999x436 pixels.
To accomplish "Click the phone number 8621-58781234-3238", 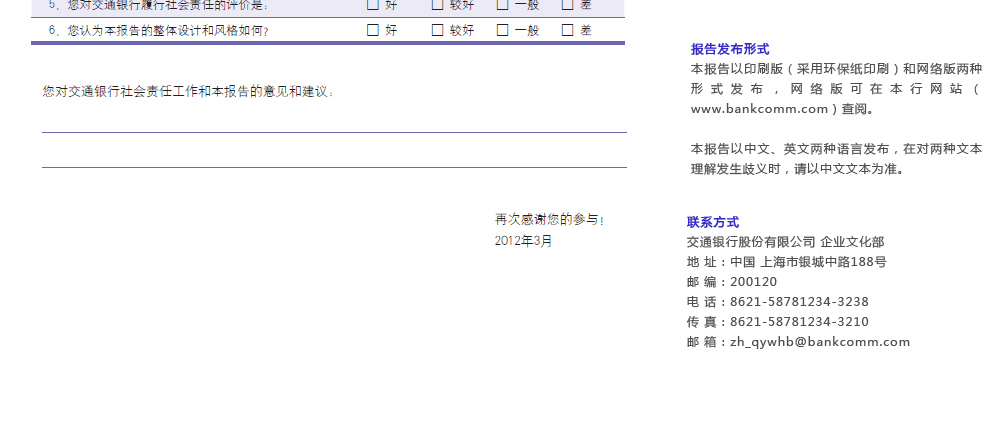I will coord(799,302).
